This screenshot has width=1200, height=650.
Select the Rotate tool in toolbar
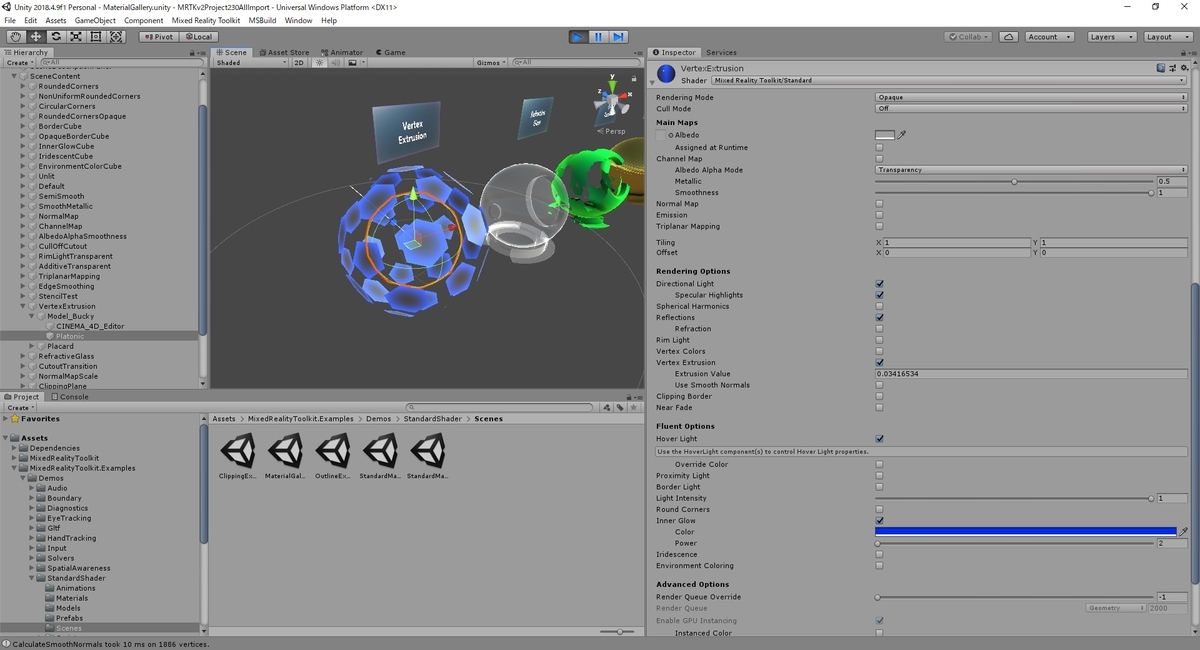[x=56, y=37]
